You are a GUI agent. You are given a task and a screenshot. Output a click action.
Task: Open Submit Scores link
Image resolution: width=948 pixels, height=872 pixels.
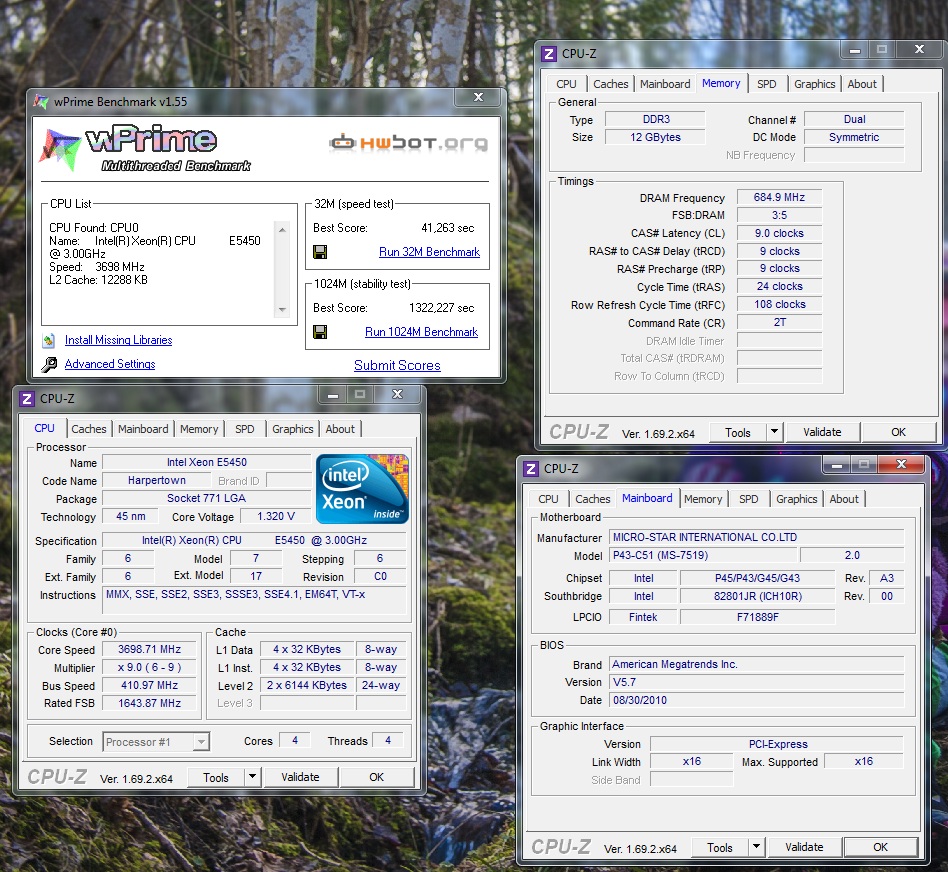coord(397,365)
